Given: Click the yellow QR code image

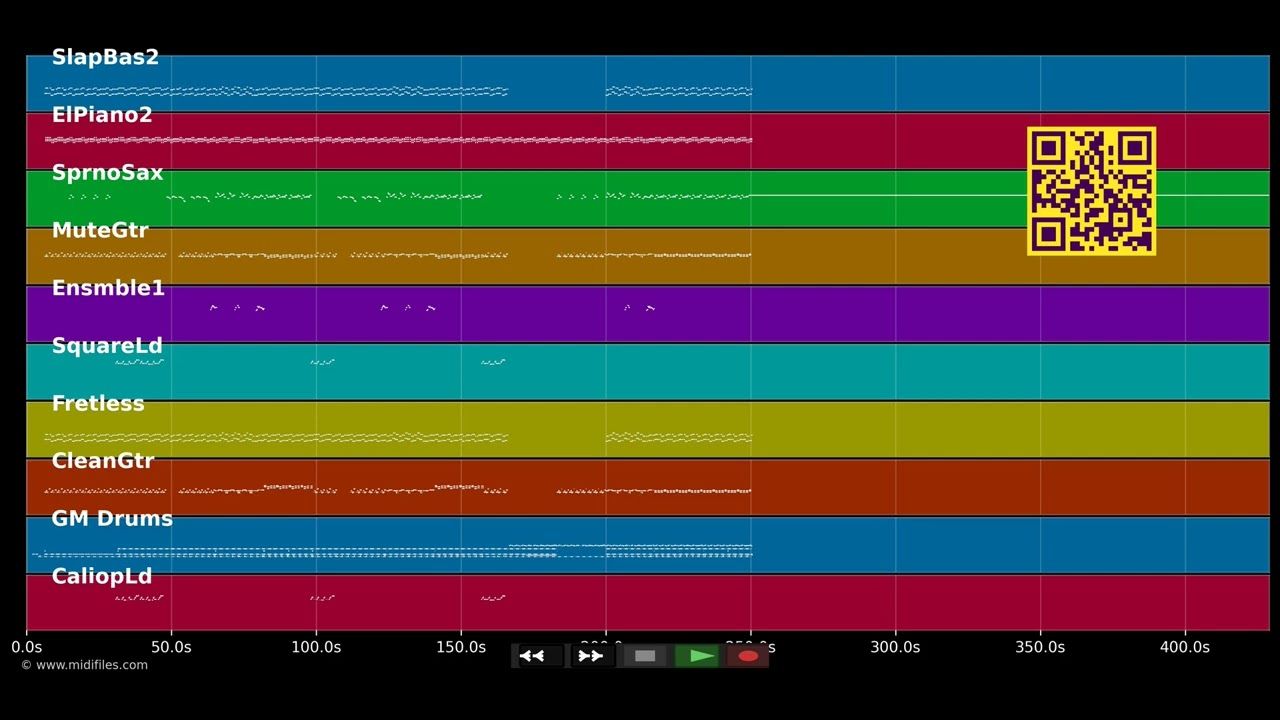Looking at the screenshot, I should click(x=1091, y=191).
